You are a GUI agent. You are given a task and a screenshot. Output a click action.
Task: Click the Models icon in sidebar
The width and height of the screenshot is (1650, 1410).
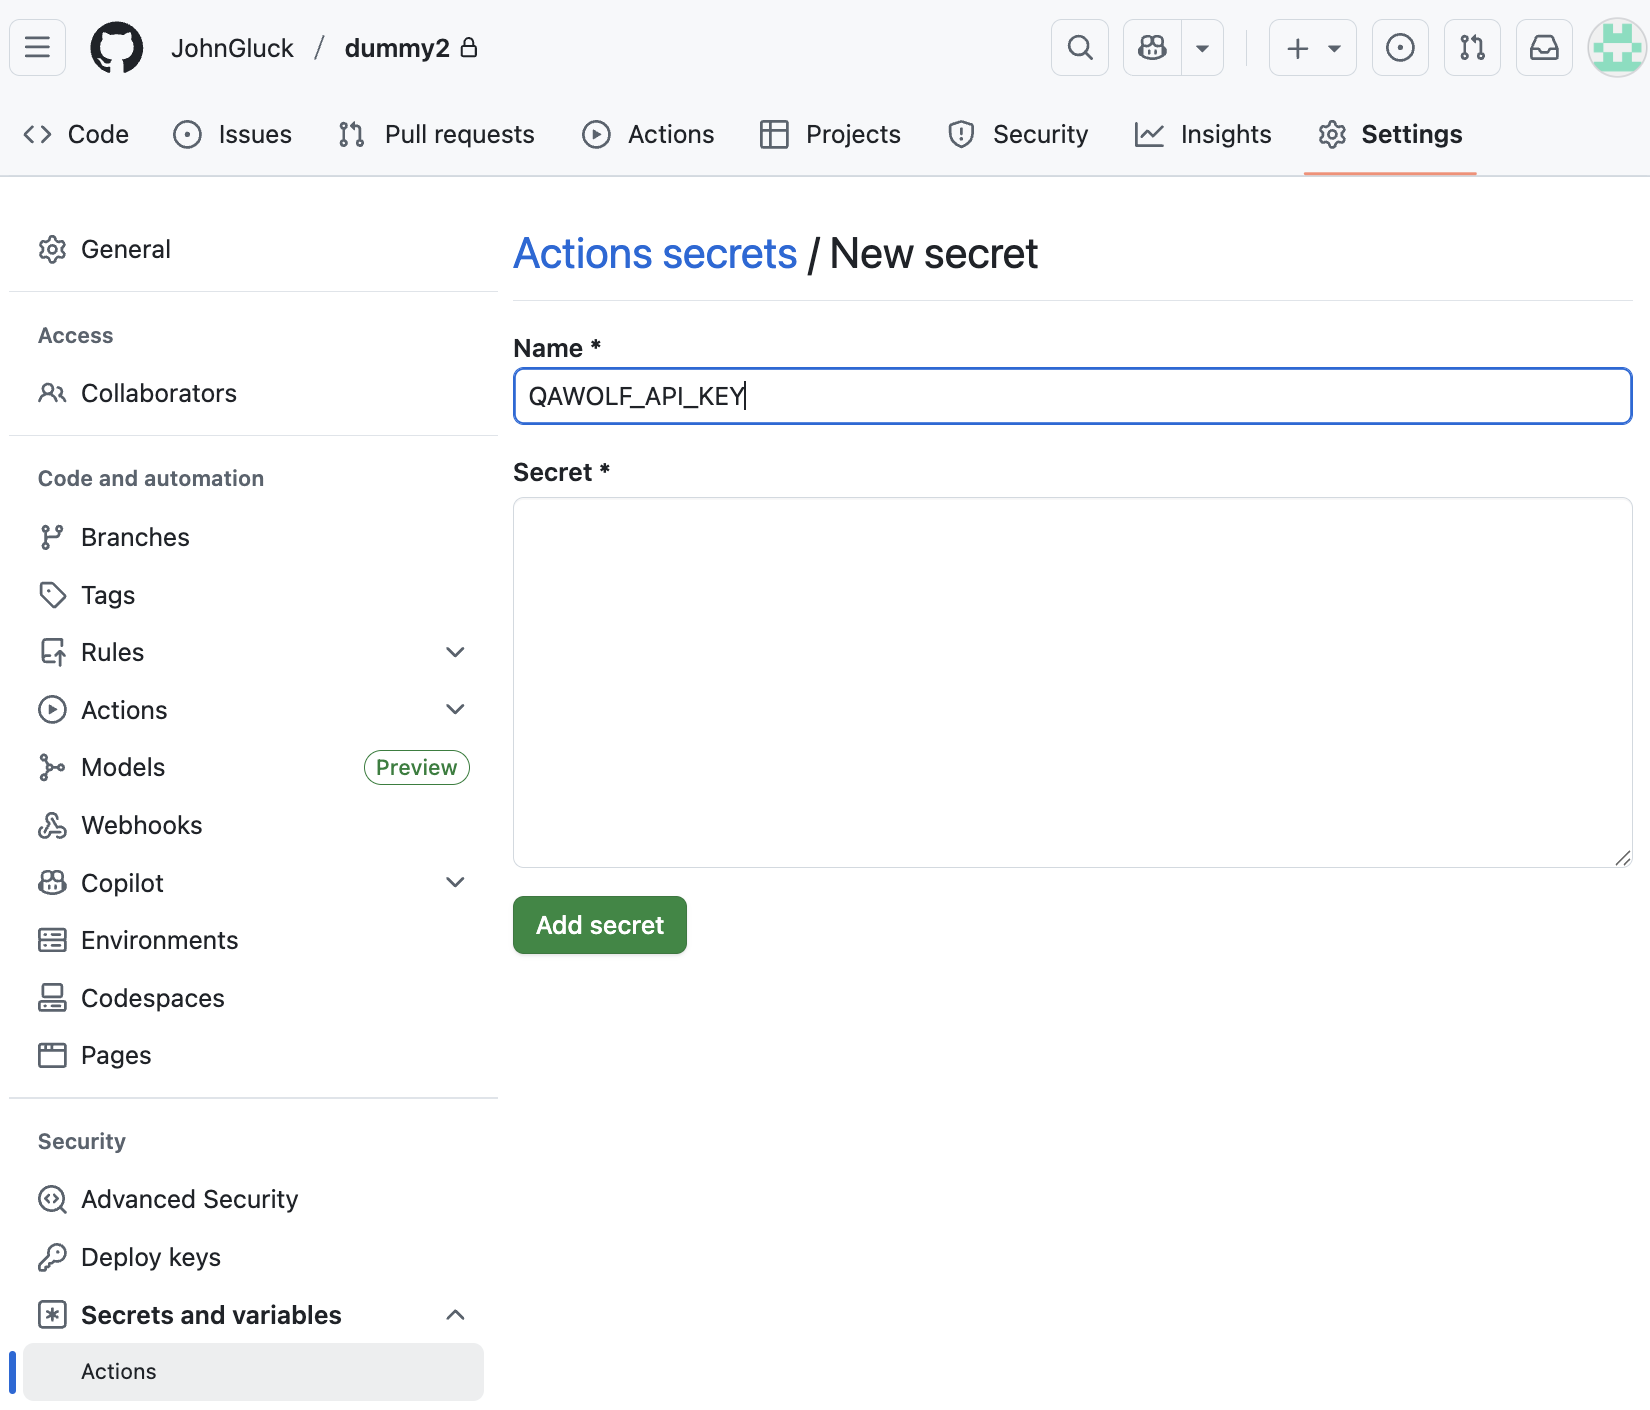point(52,767)
